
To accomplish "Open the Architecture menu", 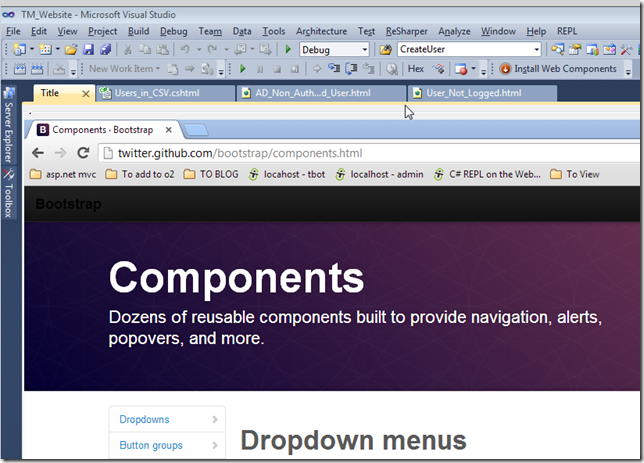I will pos(321,31).
